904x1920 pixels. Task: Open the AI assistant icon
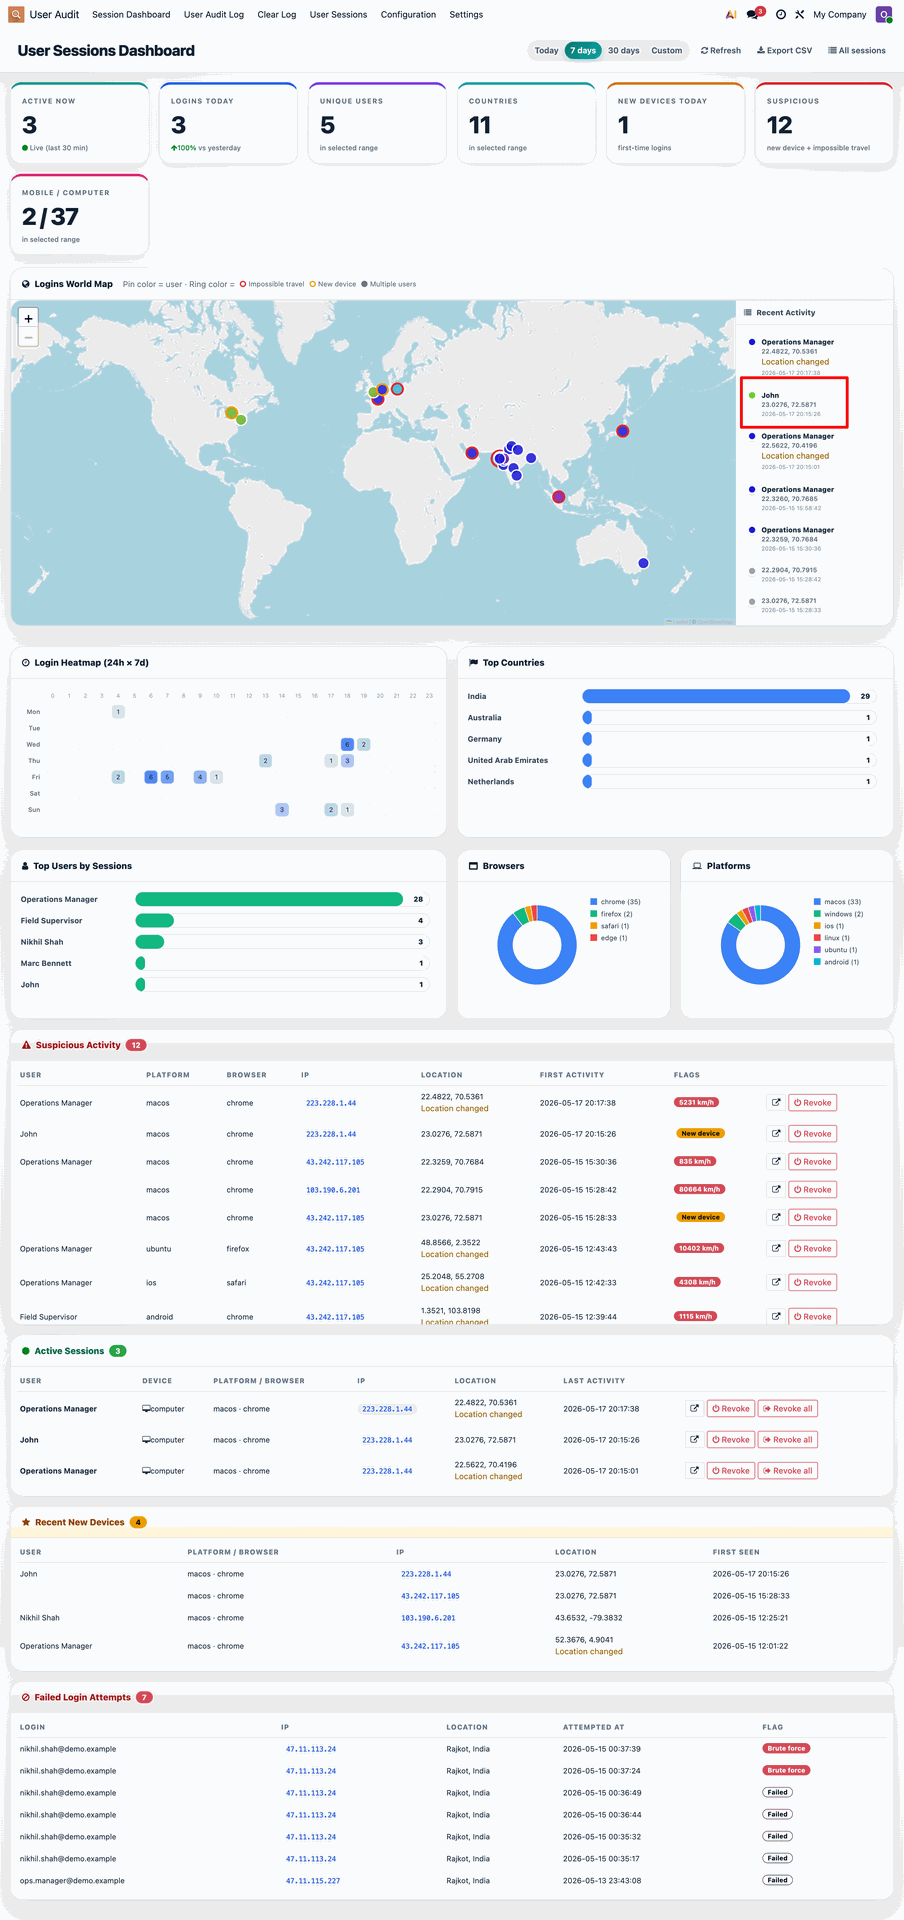click(x=731, y=15)
